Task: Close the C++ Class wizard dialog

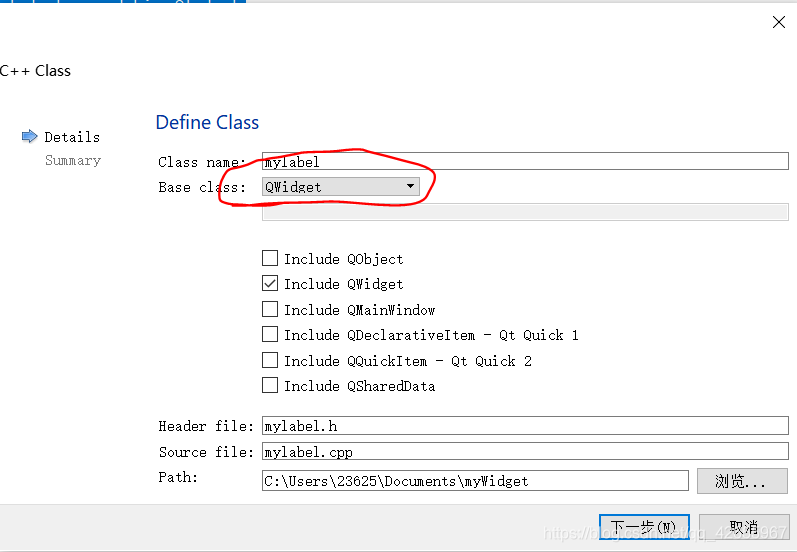Action: click(x=779, y=22)
